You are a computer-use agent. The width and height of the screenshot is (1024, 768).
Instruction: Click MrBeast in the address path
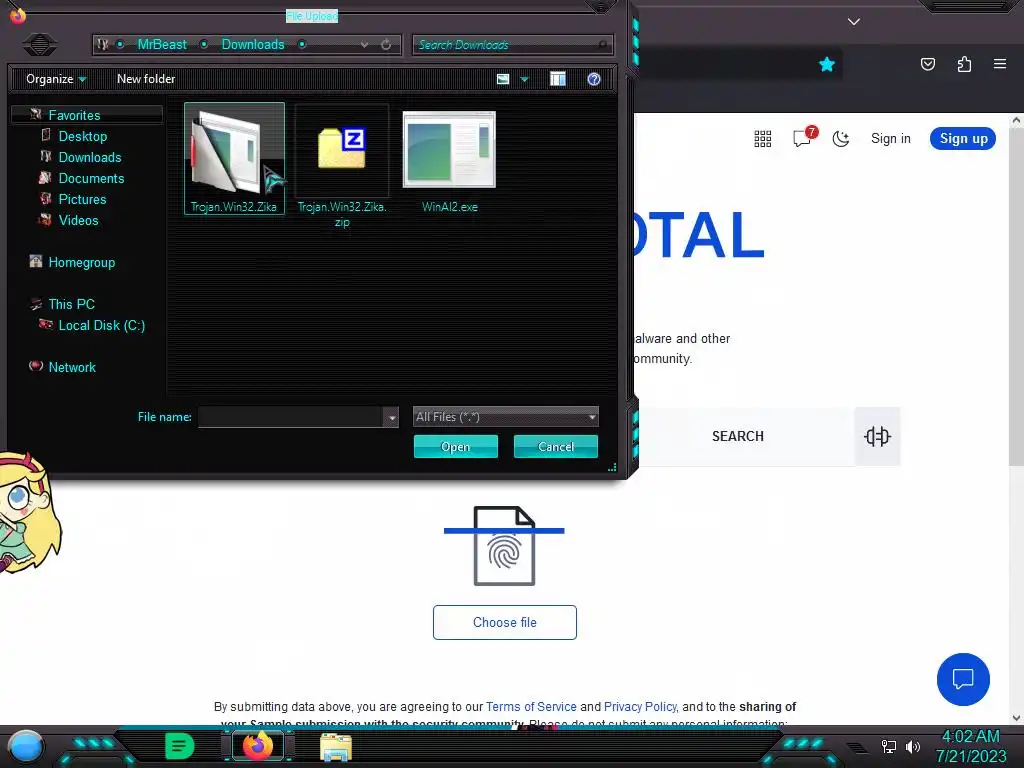162,44
